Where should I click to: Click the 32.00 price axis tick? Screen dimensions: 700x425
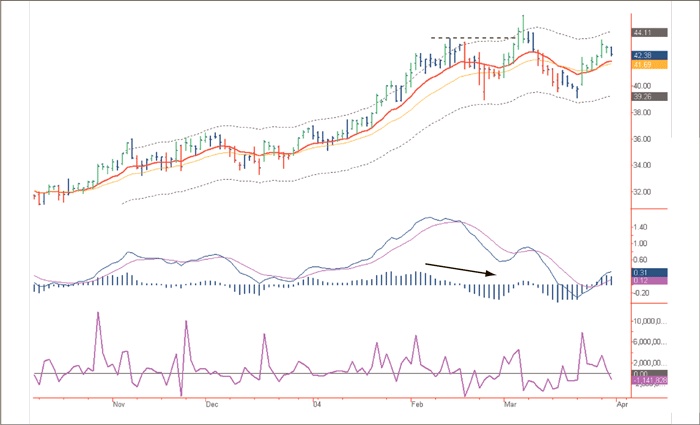[x=642, y=192]
